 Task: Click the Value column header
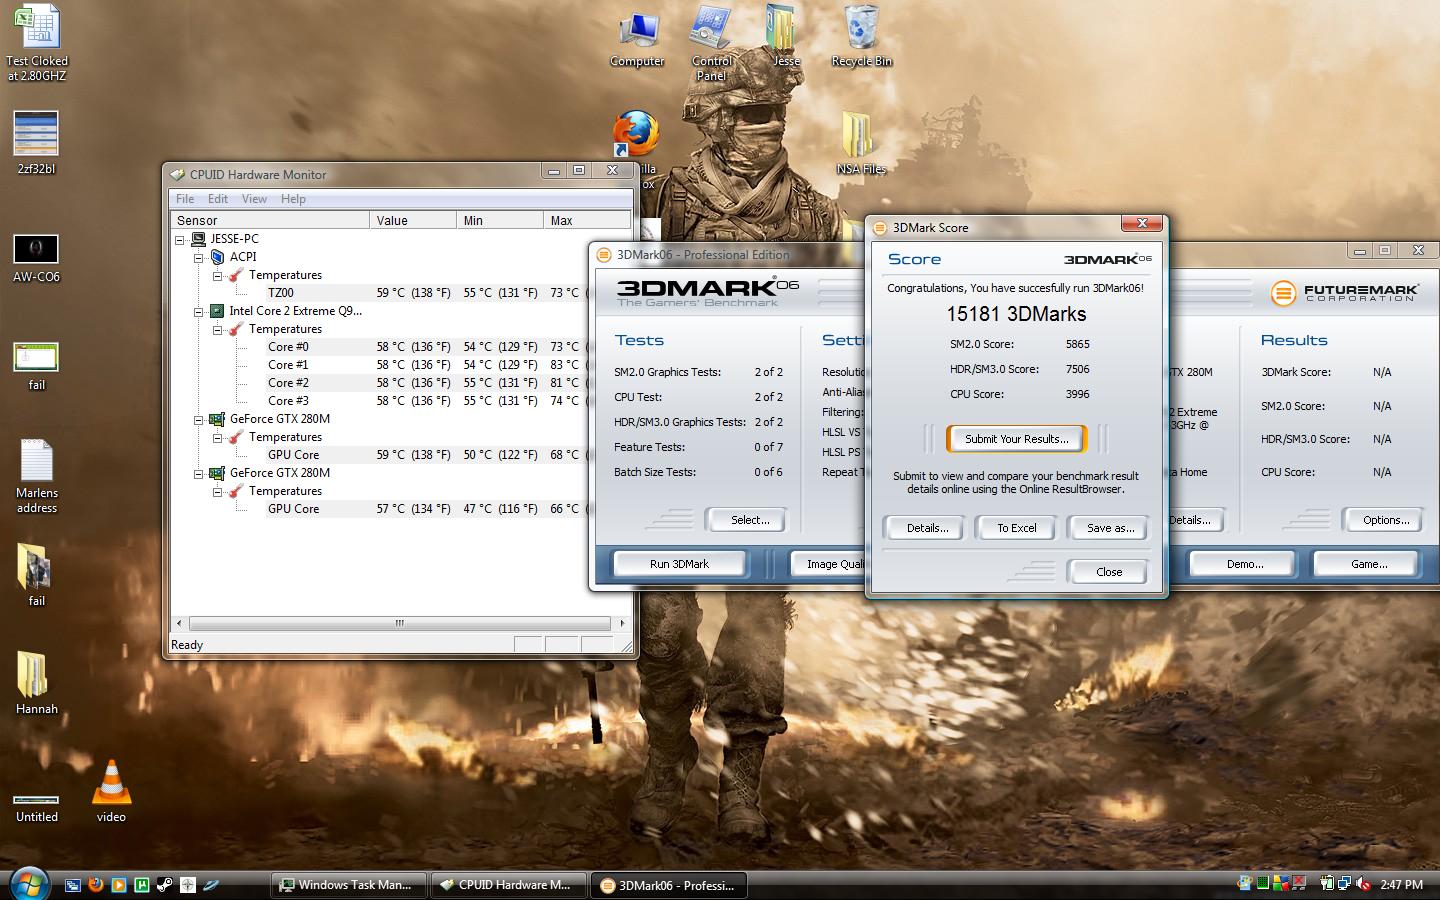pos(413,220)
